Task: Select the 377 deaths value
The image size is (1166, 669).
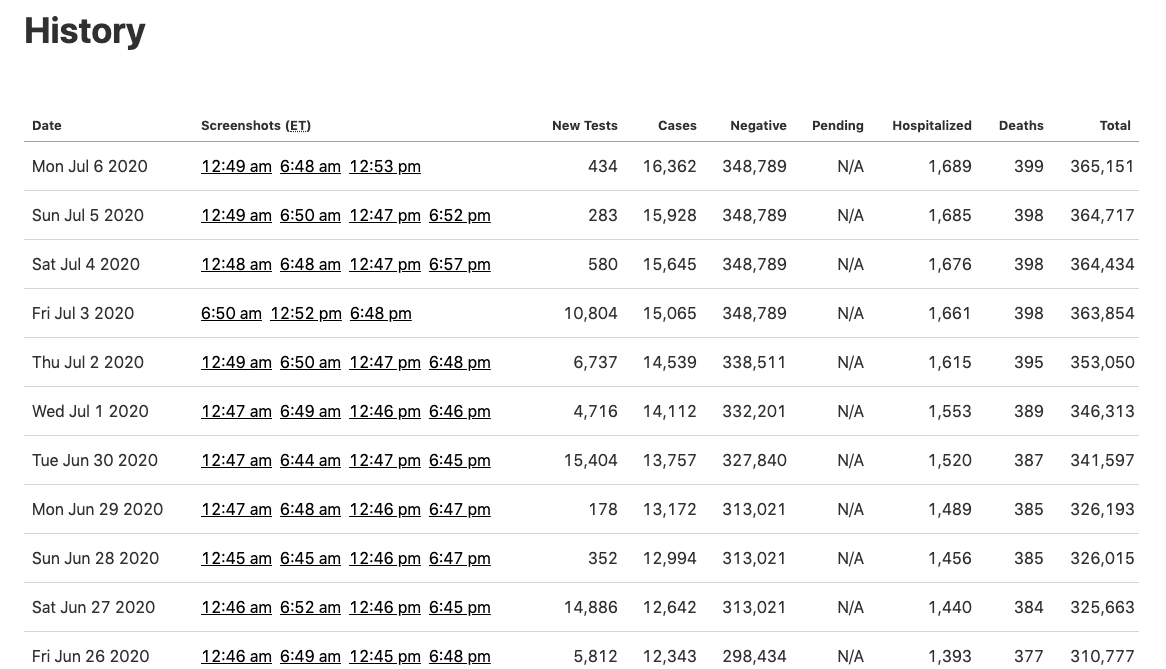Action: point(1029,657)
